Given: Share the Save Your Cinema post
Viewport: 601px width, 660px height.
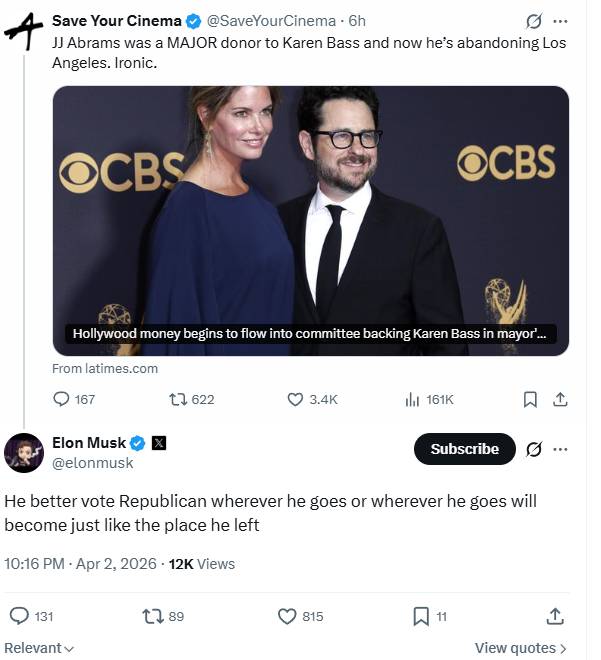Looking at the screenshot, I should [560, 399].
